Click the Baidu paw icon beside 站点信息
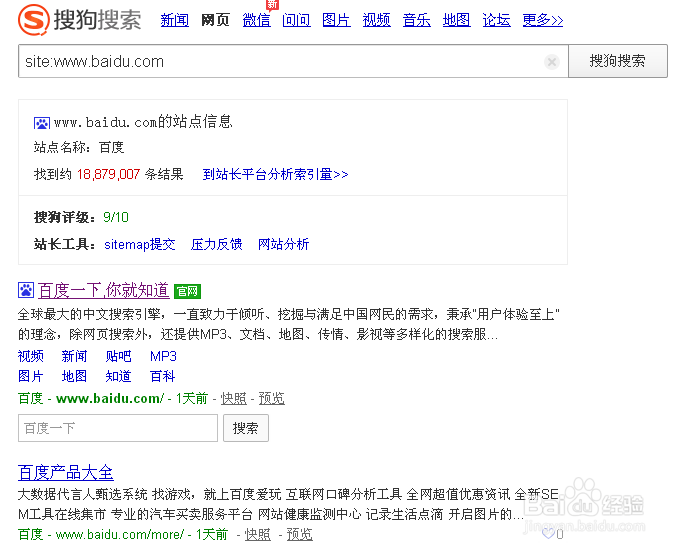The height and width of the screenshot is (551, 683). [x=42, y=123]
